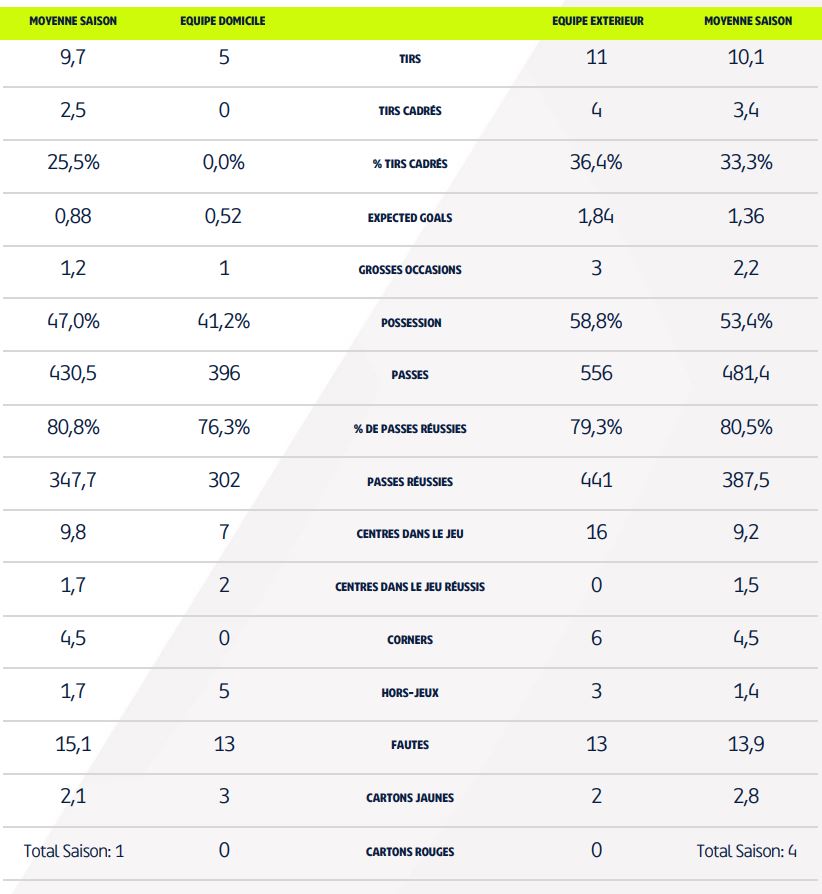Select away team passes value 556
Image resolution: width=822 pixels, height=894 pixels.
596,374
